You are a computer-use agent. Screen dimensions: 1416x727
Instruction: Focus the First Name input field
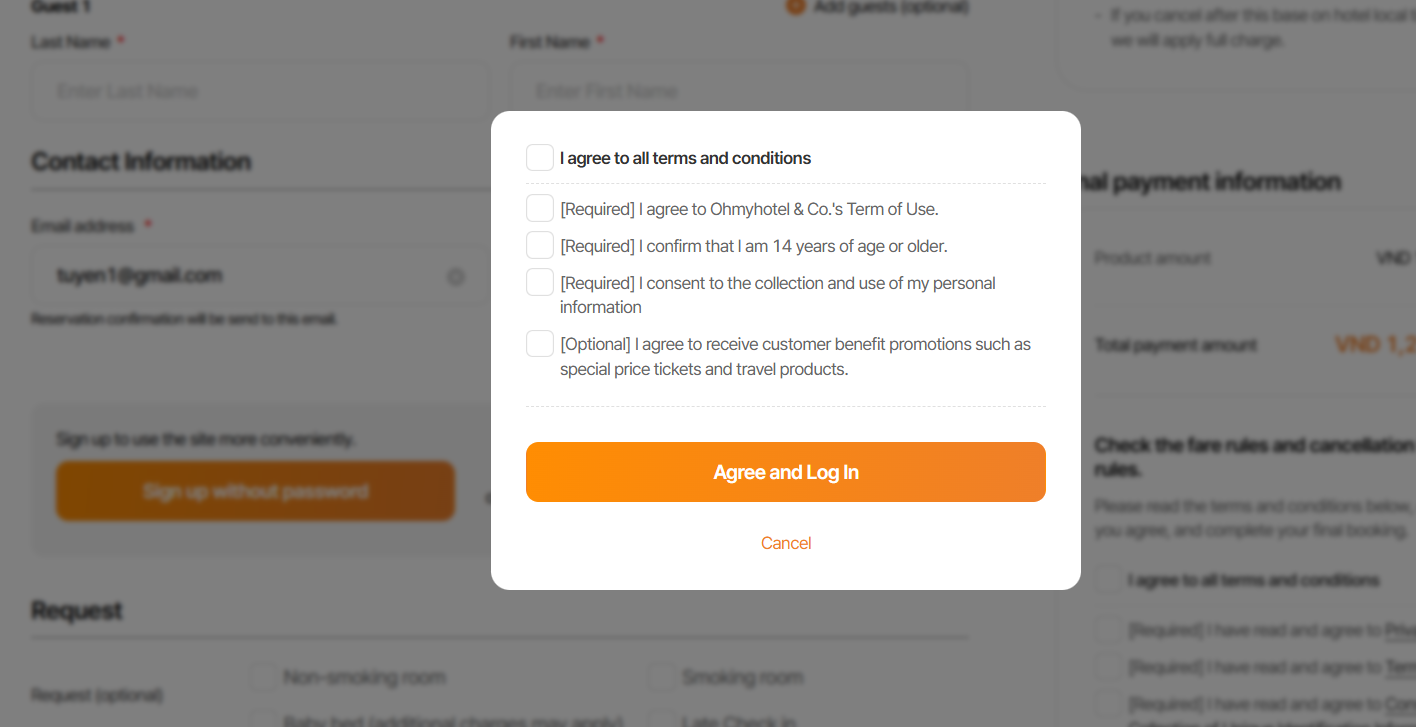tap(738, 92)
